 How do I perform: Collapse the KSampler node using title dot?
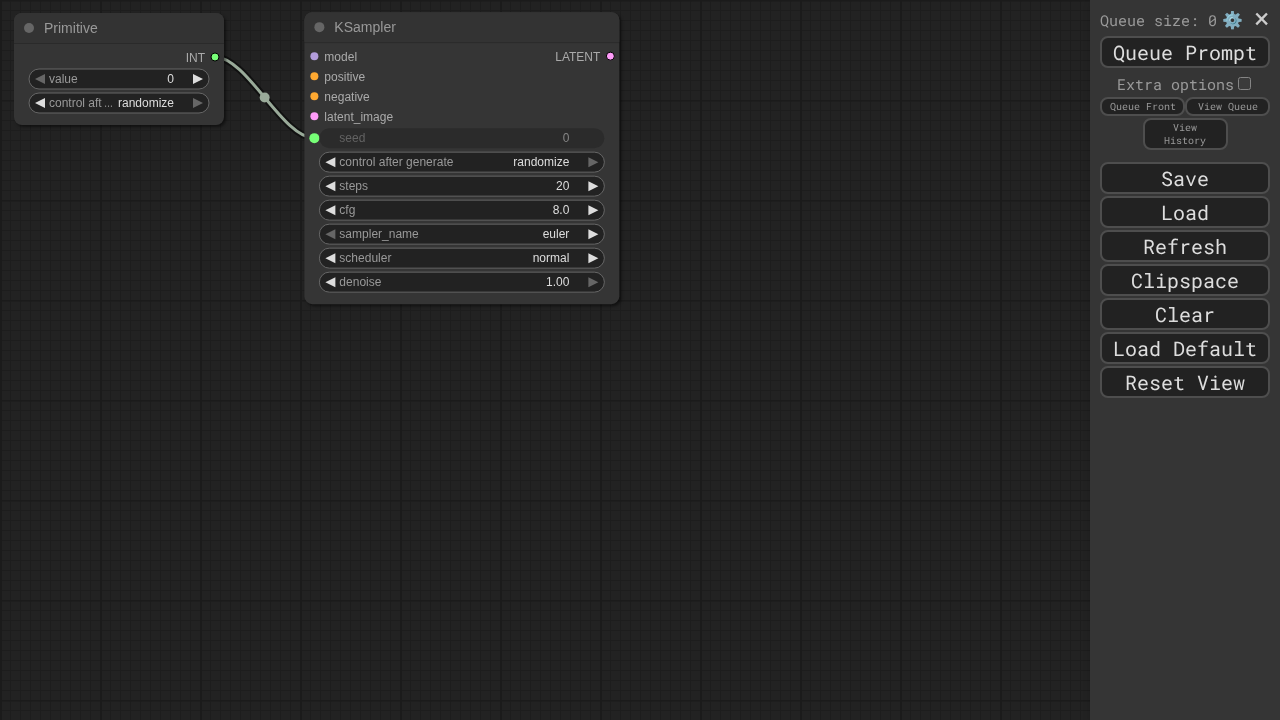pos(319,27)
